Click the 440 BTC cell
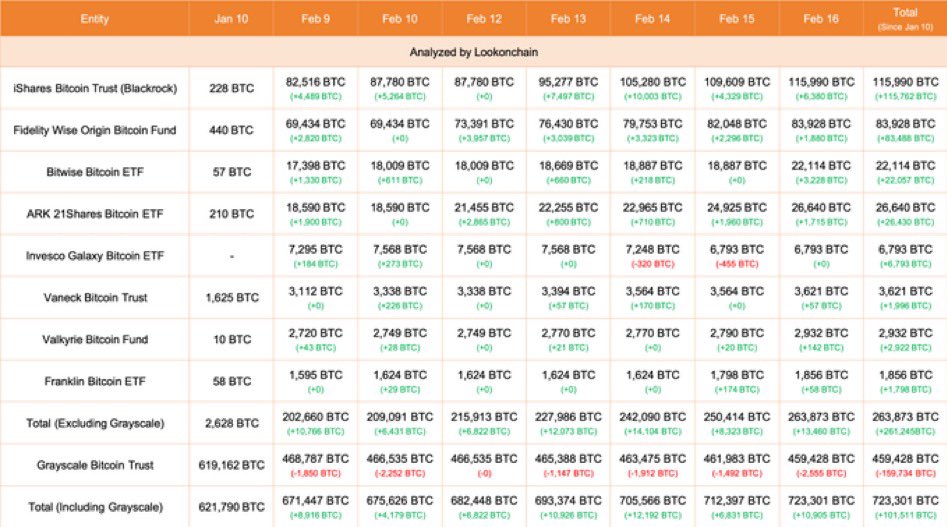Screen dimensions: 947x527 point(231,130)
